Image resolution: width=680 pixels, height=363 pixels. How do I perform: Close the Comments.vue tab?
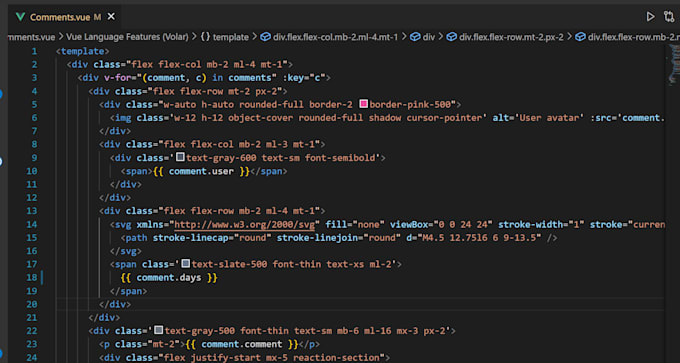[x=111, y=17]
